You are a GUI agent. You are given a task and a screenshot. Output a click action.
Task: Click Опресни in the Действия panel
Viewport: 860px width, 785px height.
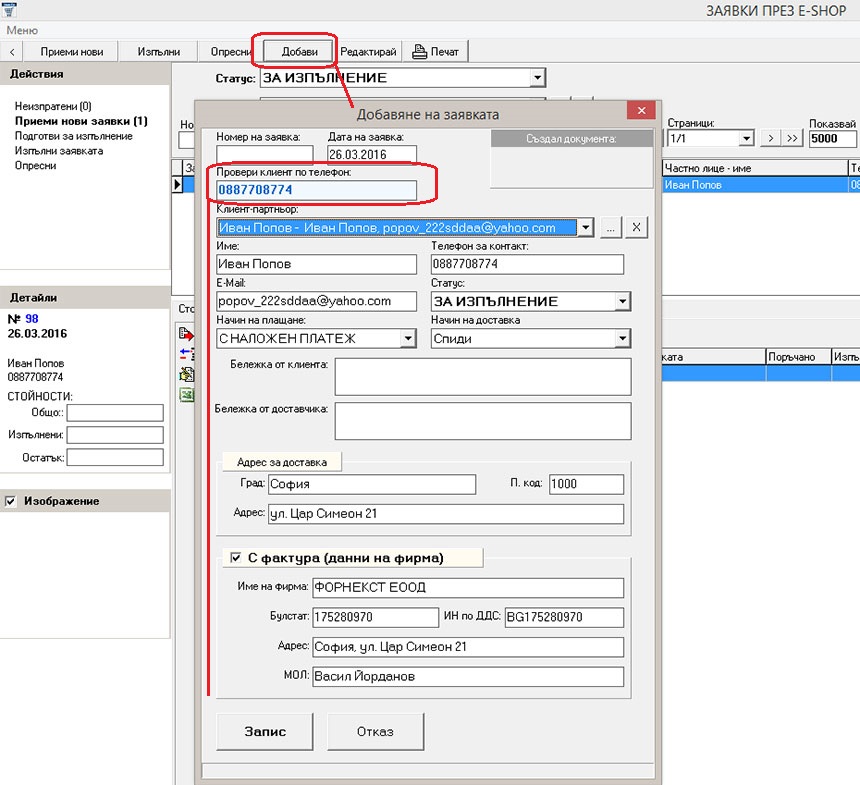[x=35, y=166]
